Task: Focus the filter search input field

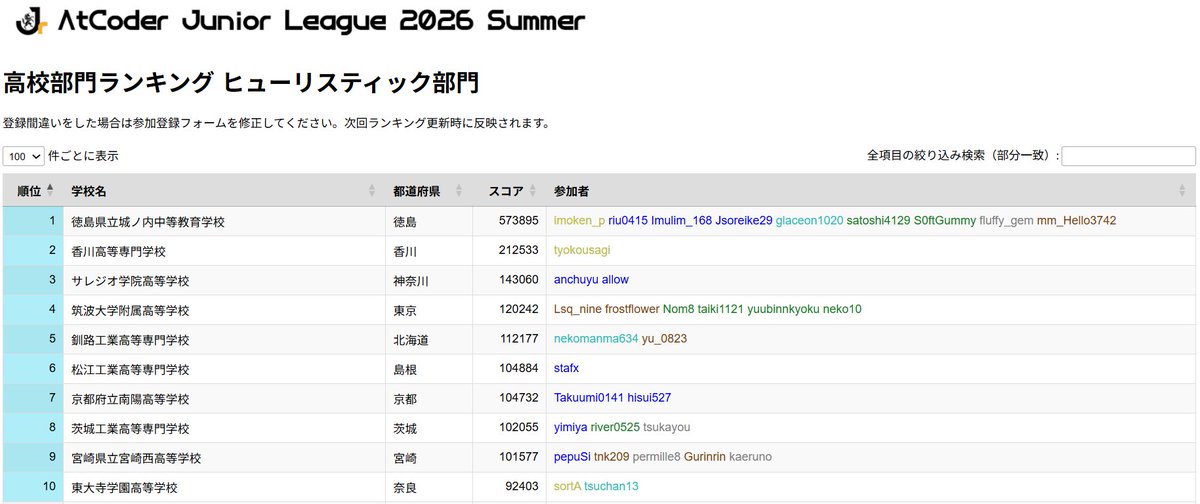Action: pyautogui.click(x=1128, y=156)
